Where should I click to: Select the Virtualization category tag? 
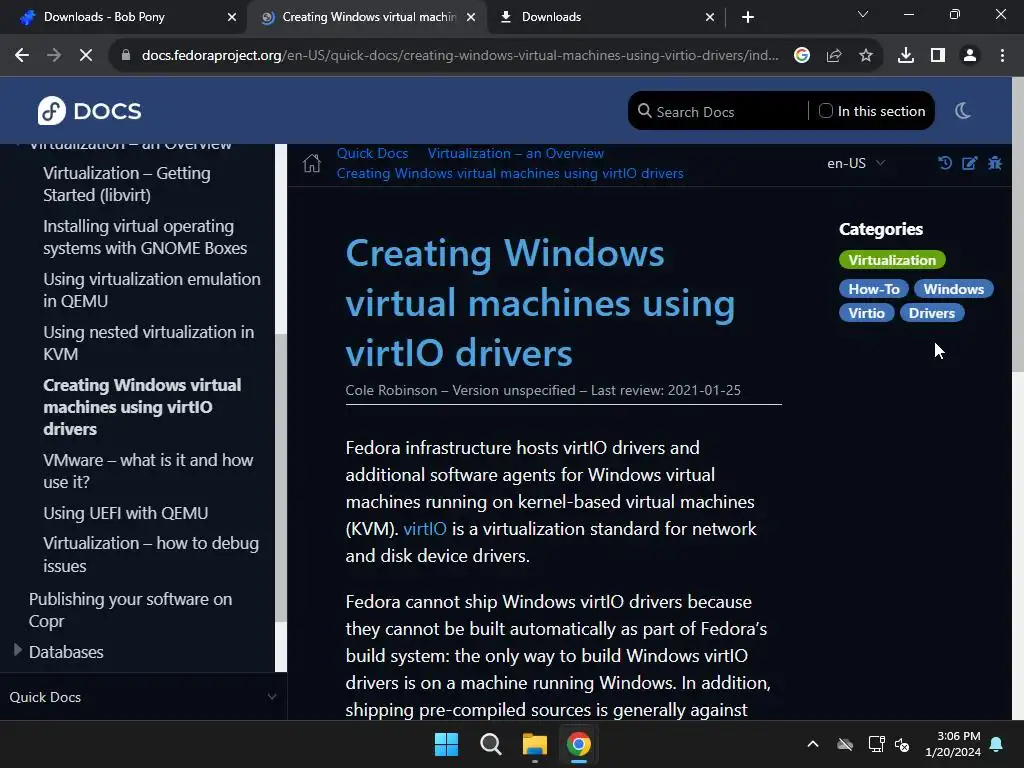click(x=892, y=260)
